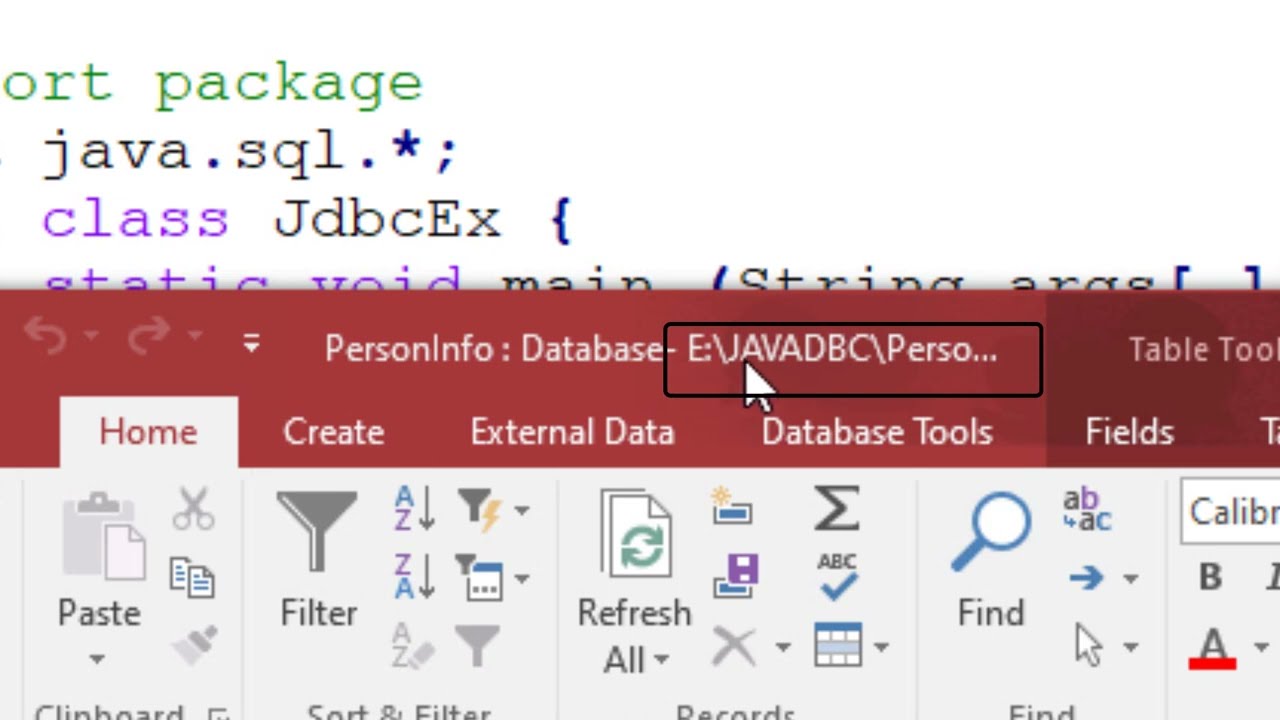Click the Go To arrow icon
Image resolution: width=1280 pixels, height=720 pixels.
pos(1085,577)
